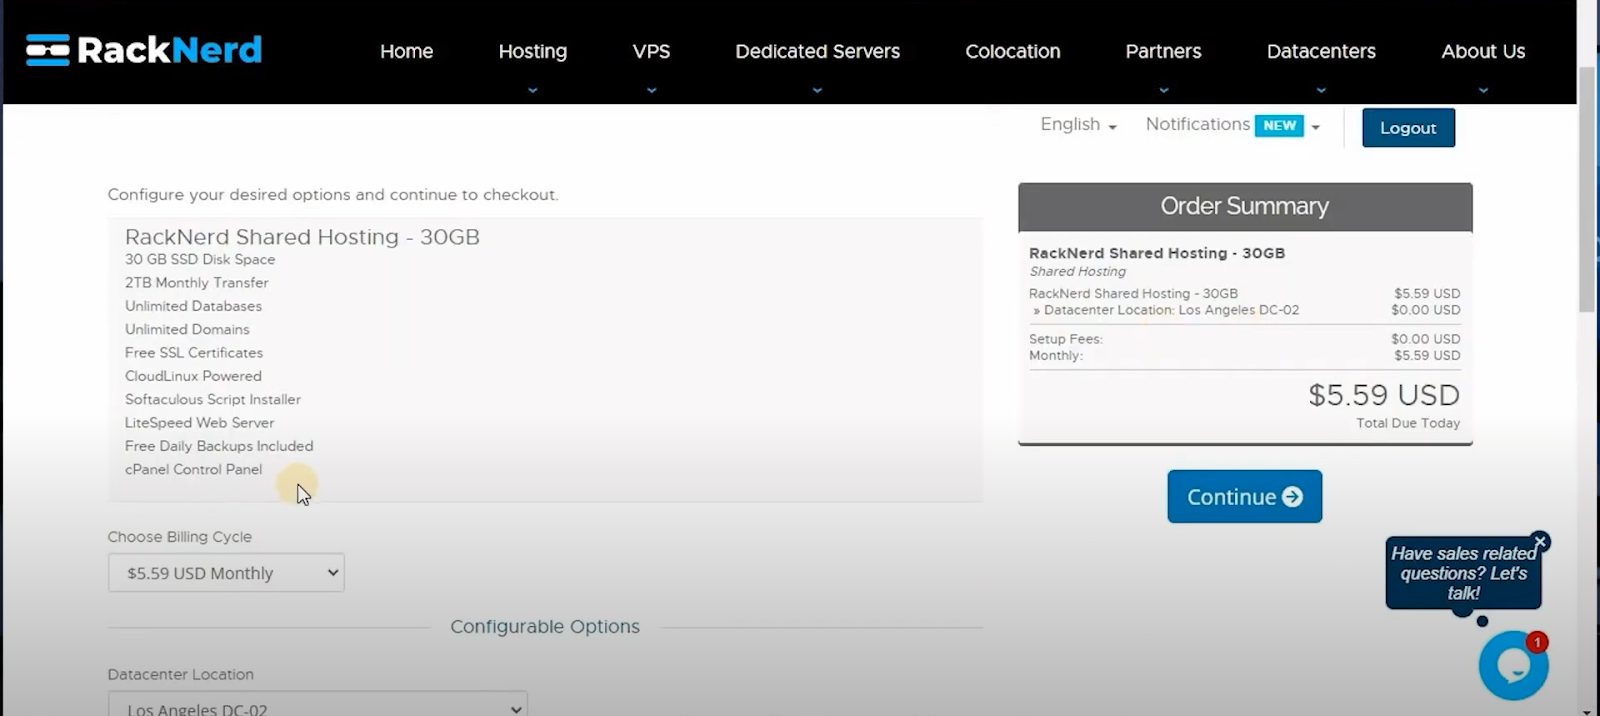This screenshot has width=1600, height=716.
Task: Click 'Softaculous Script Installer' text
Action: click(x=213, y=399)
